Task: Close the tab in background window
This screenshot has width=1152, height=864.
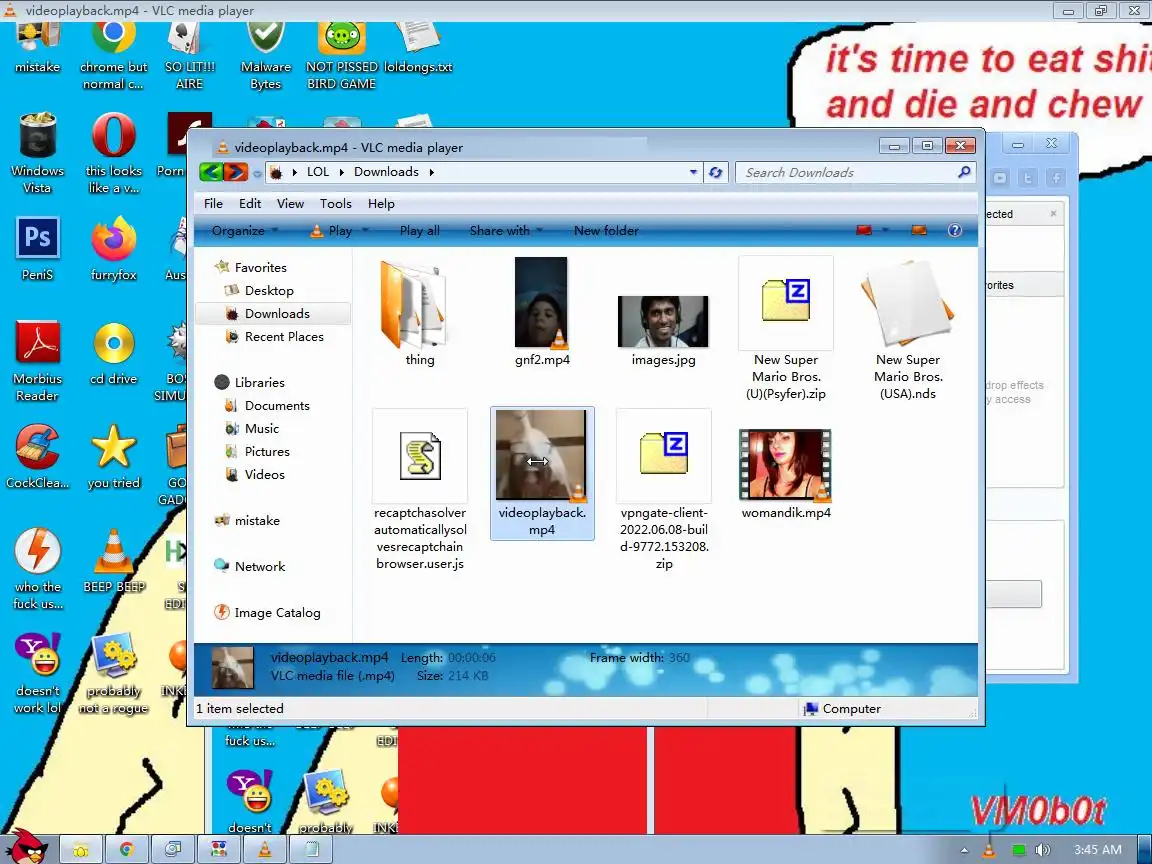Action: tap(1054, 214)
